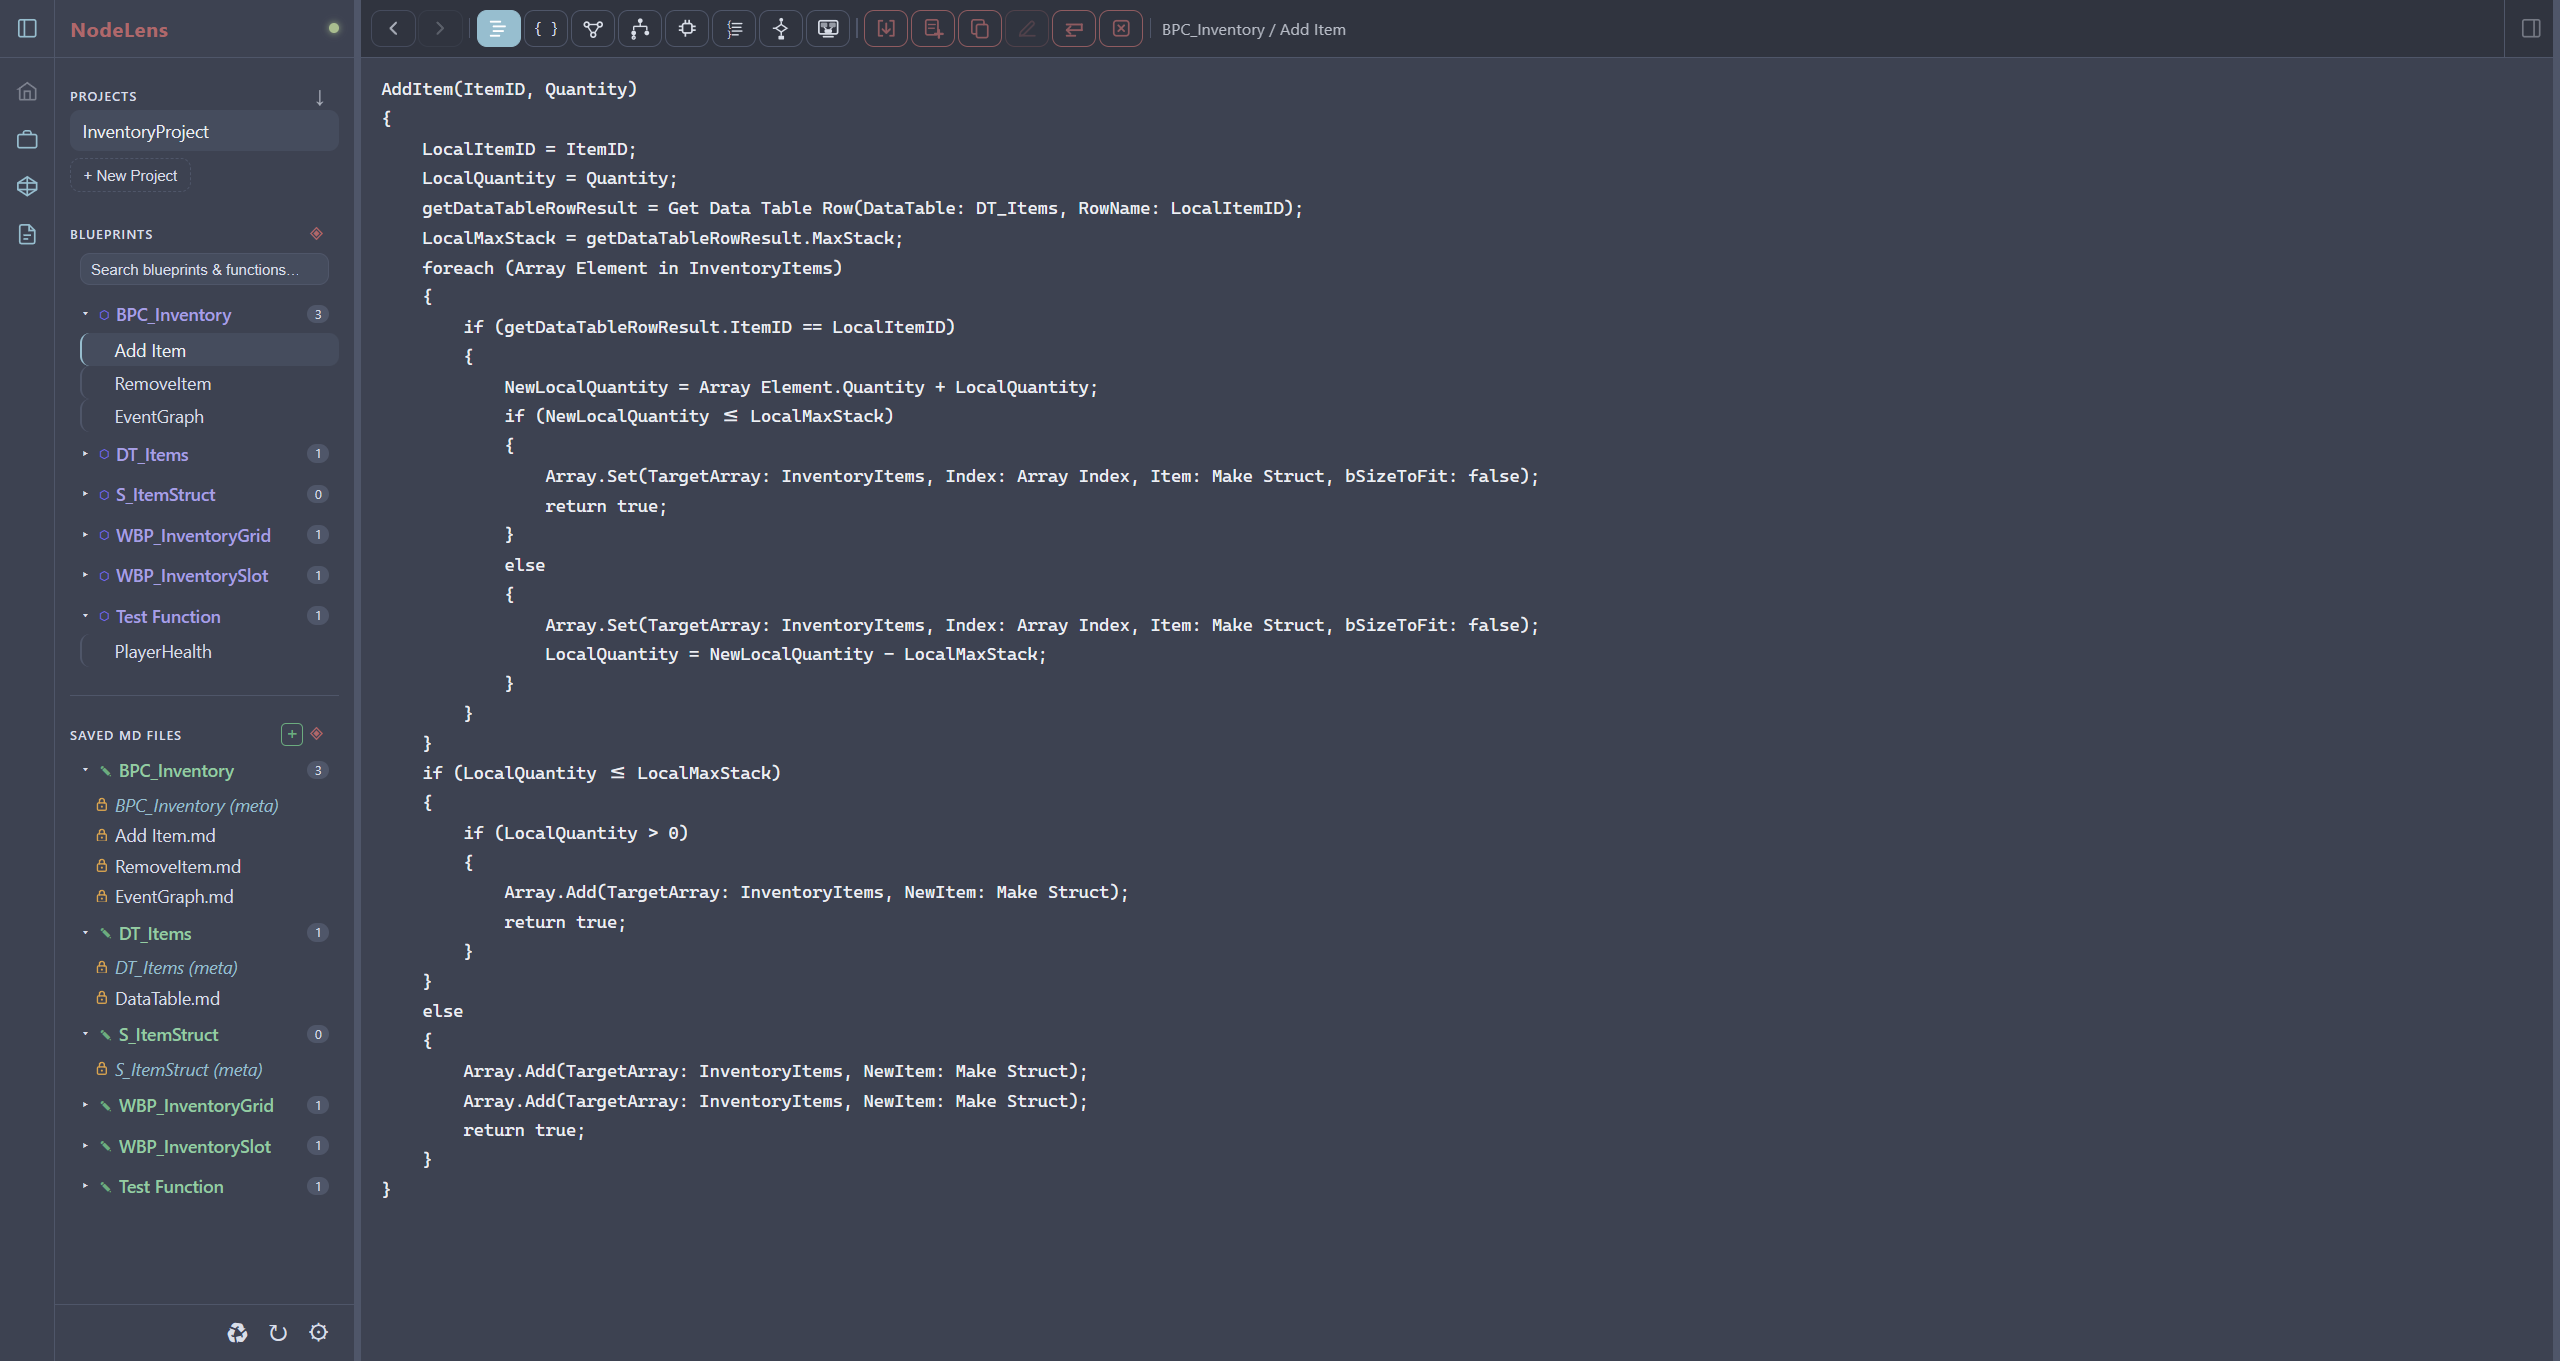Click the foreach (Array Element in InventoryItems) line
This screenshot has height=1361, width=2560.
(x=632, y=268)
